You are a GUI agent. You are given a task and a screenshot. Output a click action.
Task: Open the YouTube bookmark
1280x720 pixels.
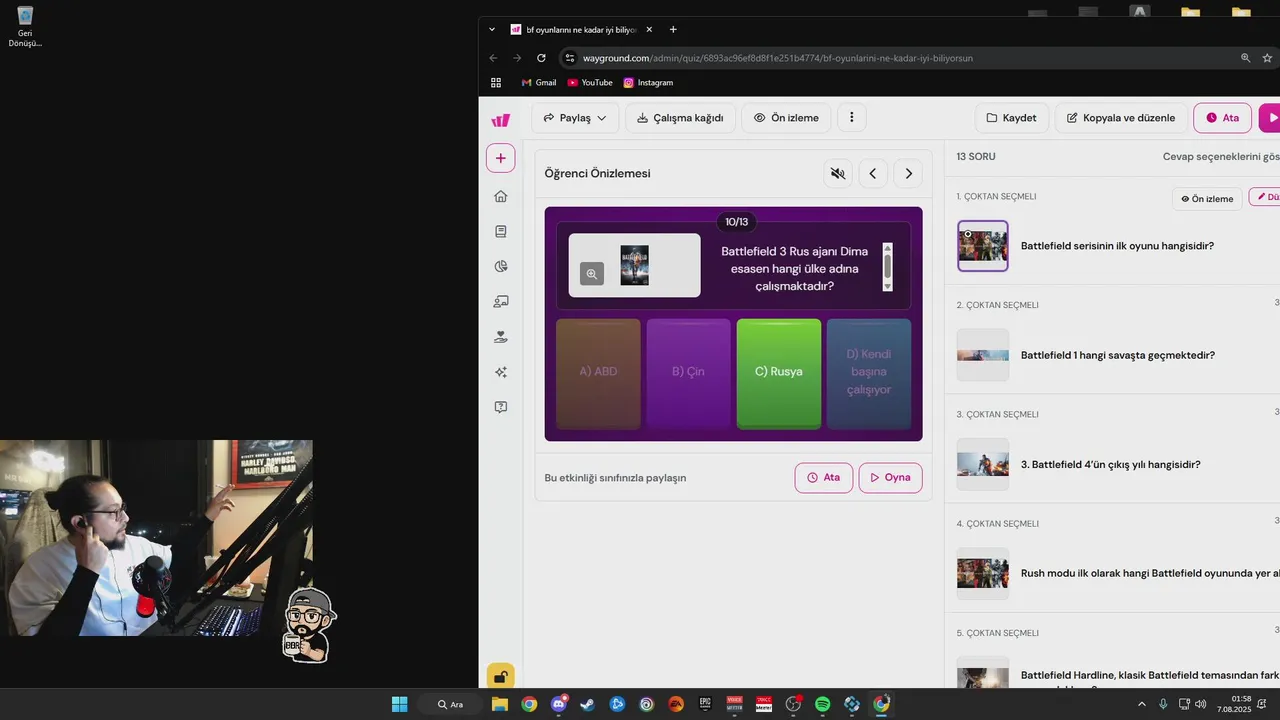pyautogui.click(x=590, y=83)
